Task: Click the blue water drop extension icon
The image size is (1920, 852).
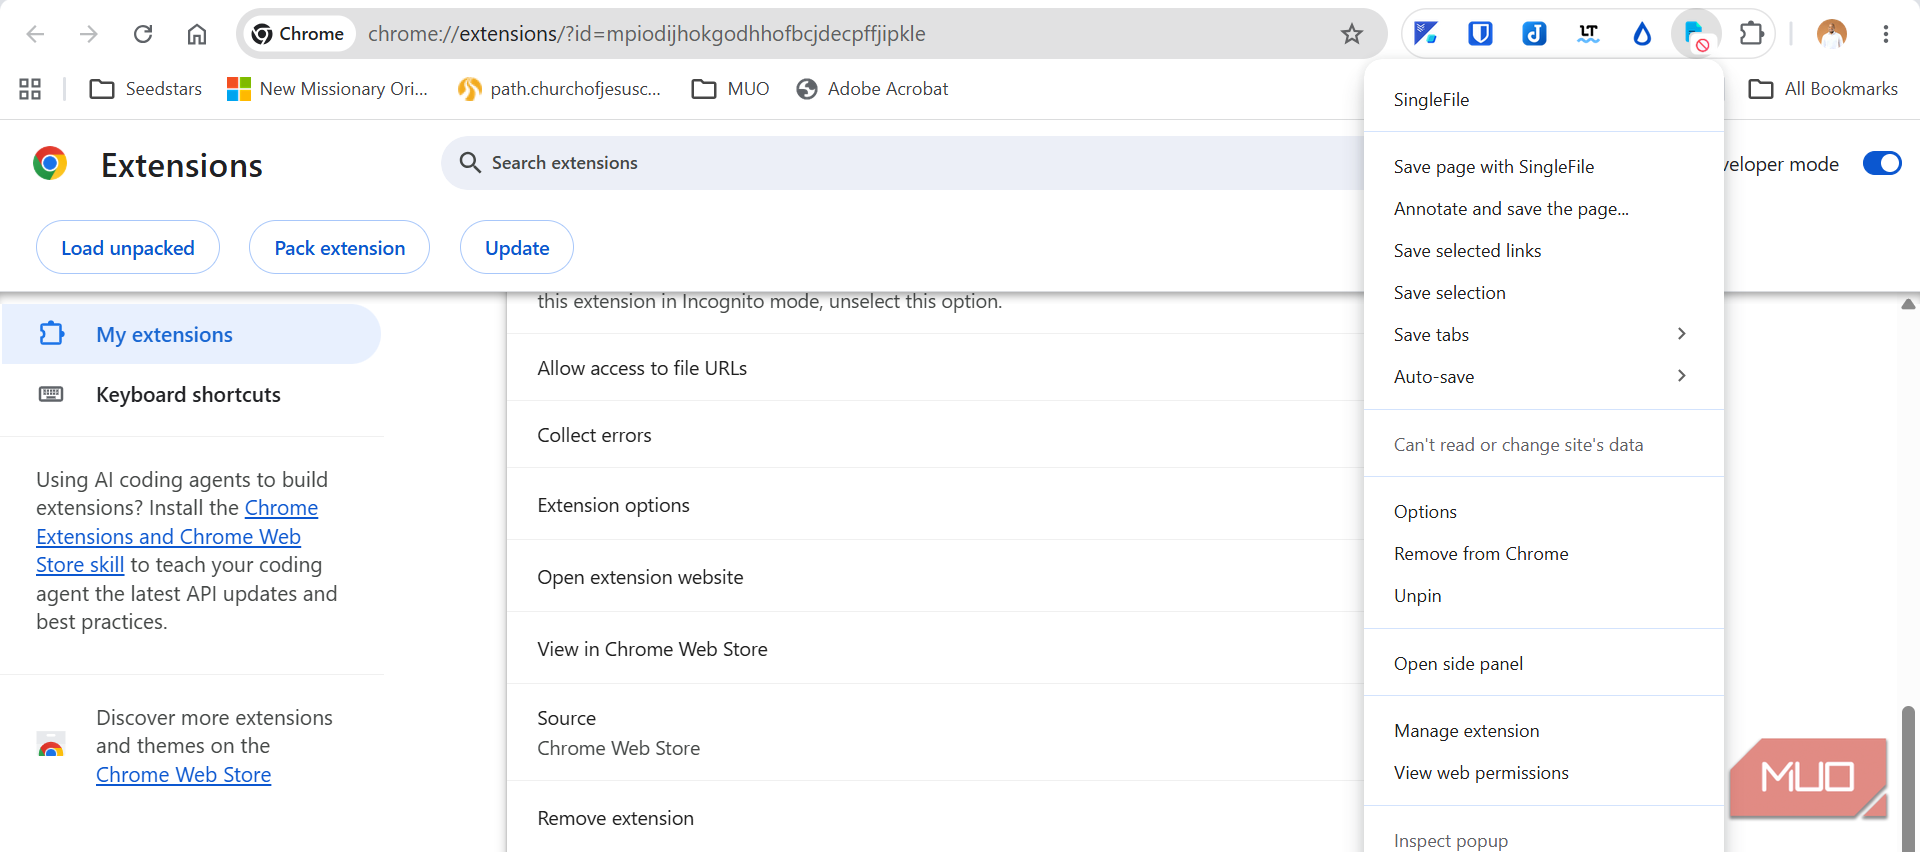Action: [1642, 34]
